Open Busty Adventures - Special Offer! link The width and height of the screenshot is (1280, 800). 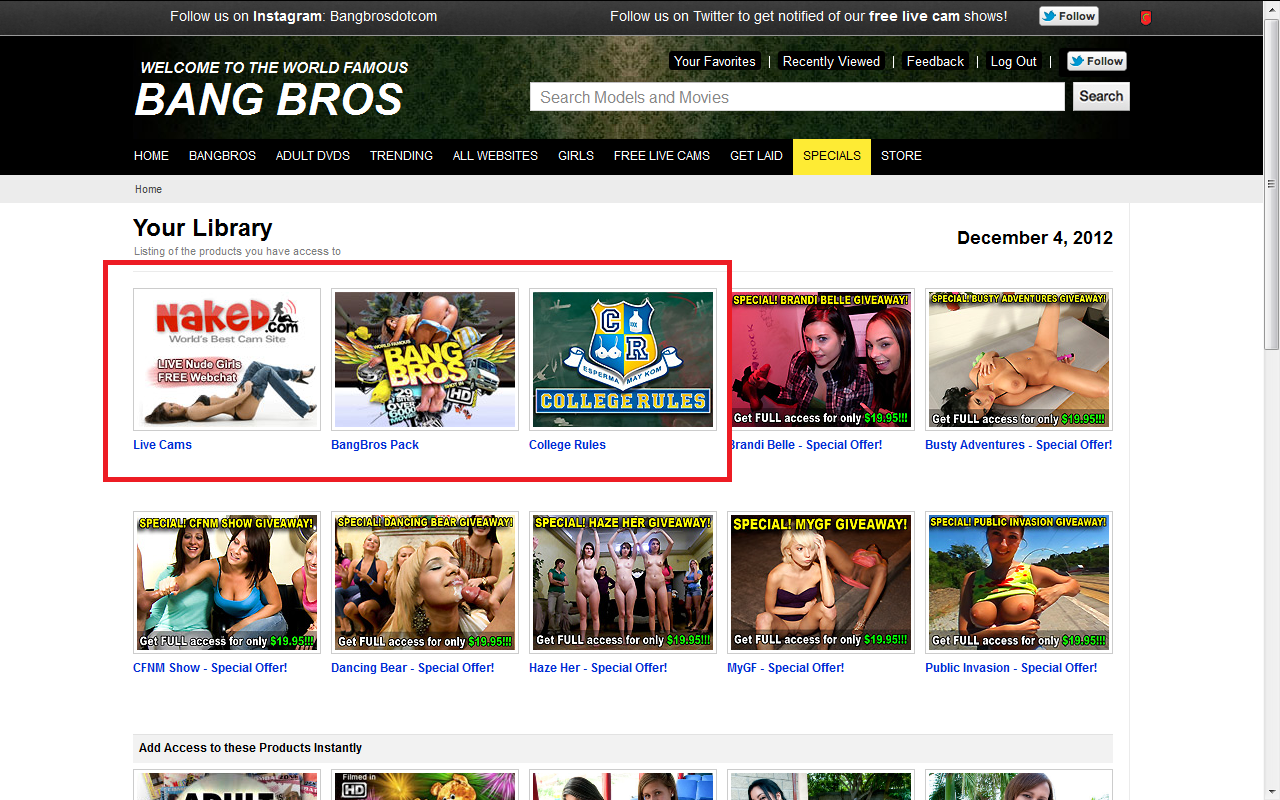[x=1018, y=445]
